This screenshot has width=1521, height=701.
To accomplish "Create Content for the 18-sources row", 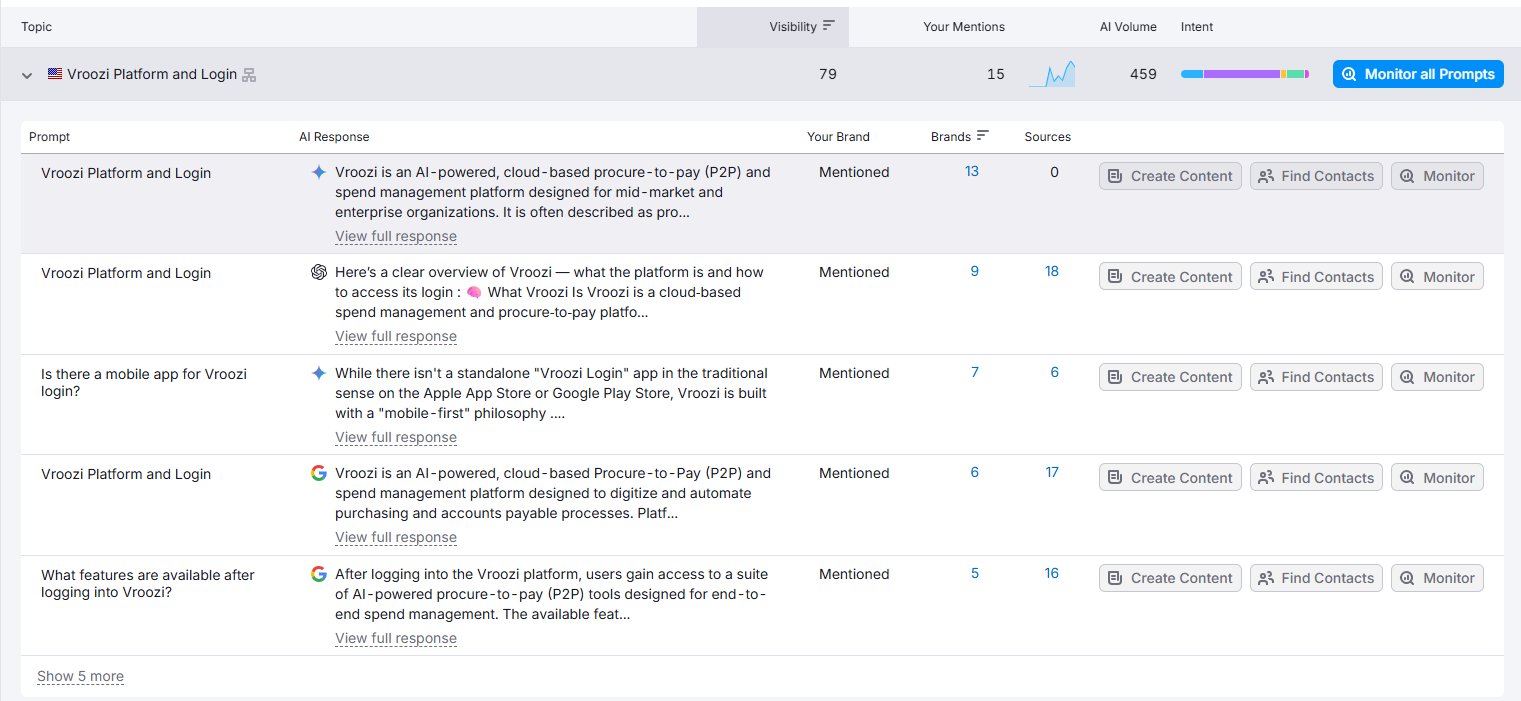I will pyautogui.click(x=1170, y=276).
